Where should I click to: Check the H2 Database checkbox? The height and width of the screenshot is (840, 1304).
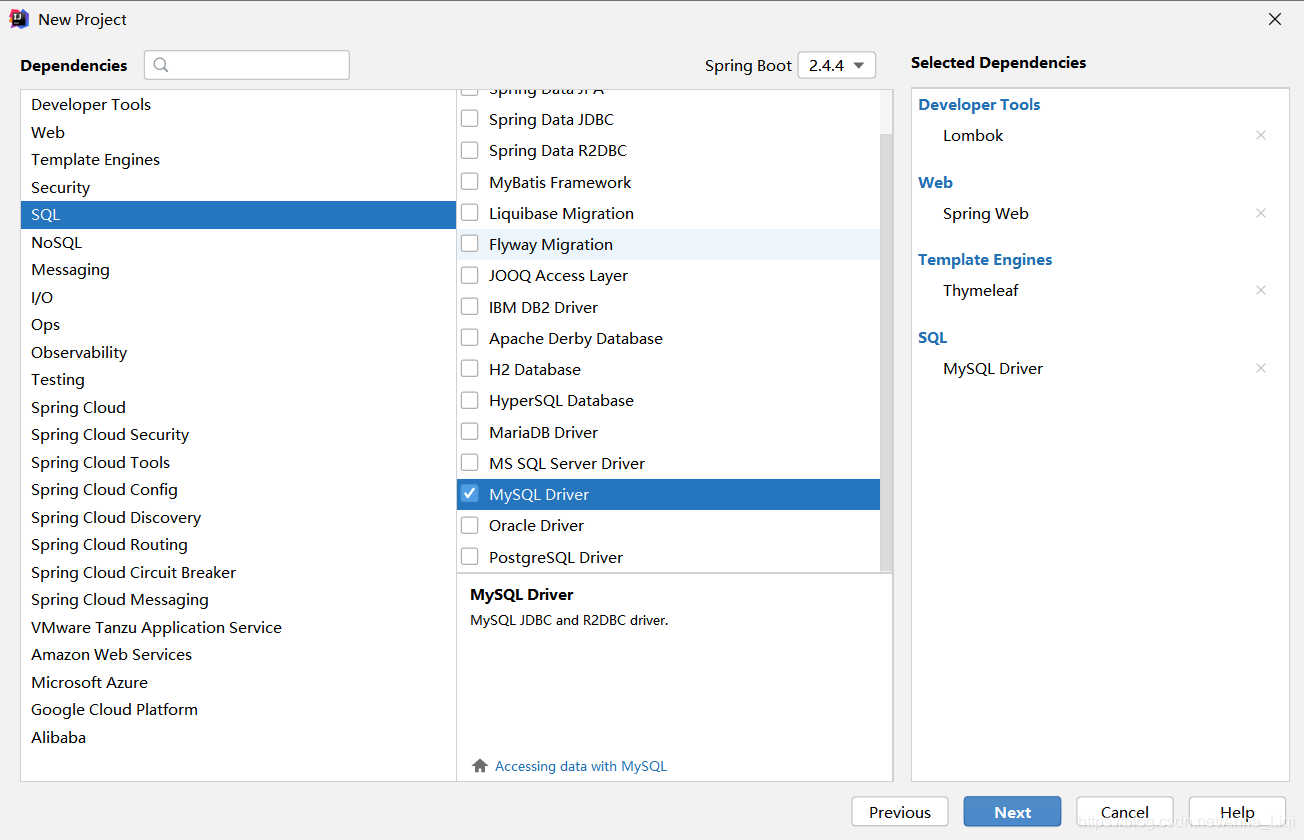[469, 369]
